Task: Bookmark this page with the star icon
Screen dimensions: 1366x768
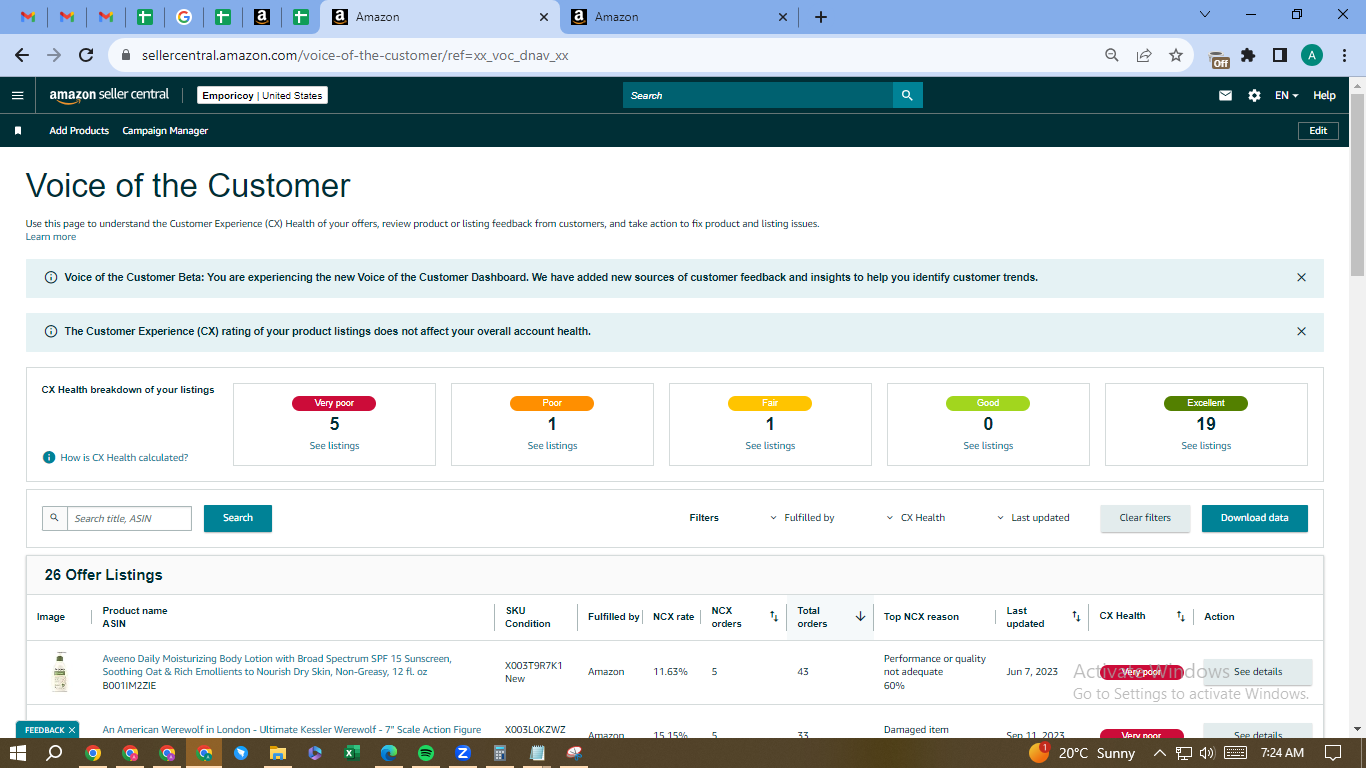Action: pos(1176,55)
